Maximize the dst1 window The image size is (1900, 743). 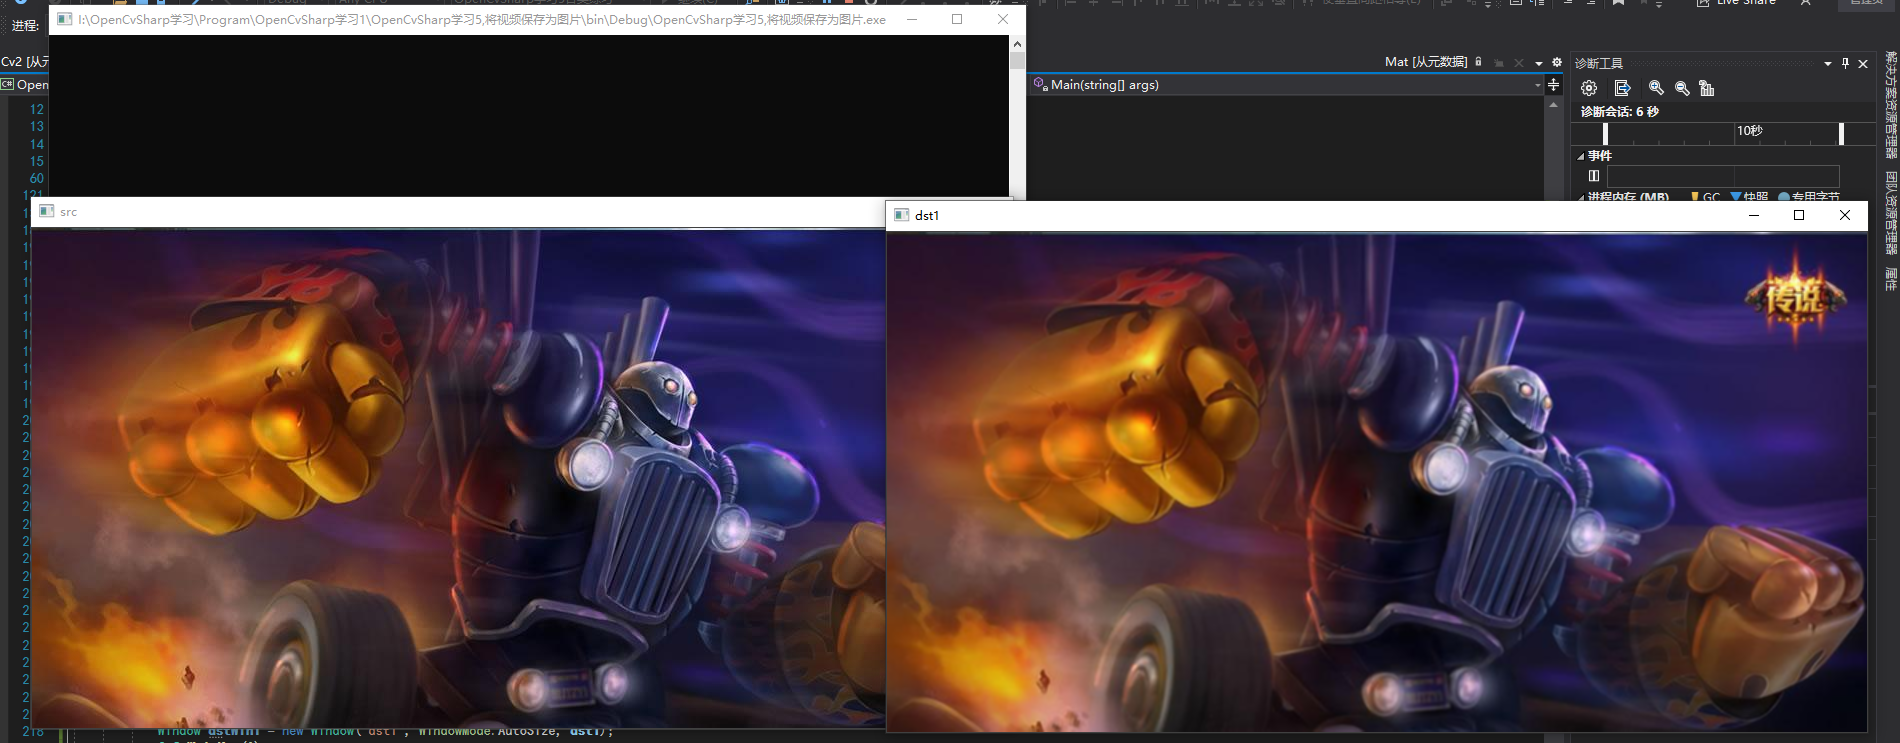click(1799, 215)
